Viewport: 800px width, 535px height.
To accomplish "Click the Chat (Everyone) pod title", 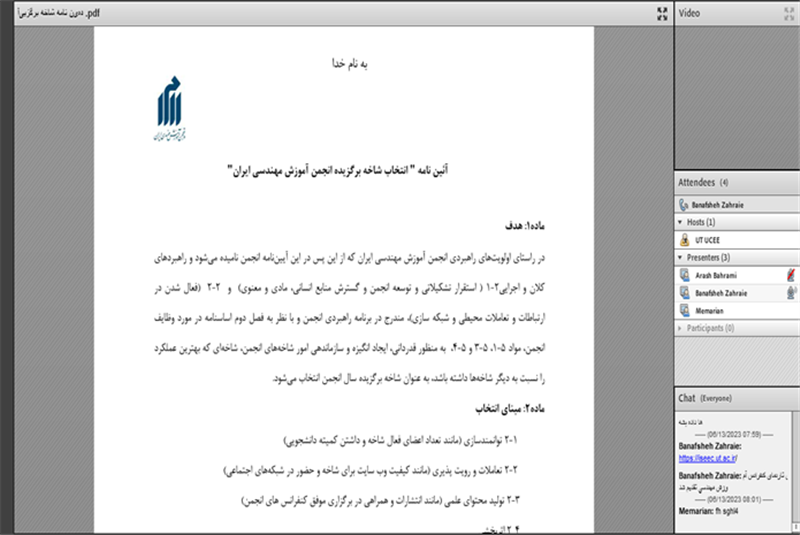I will point(705,398).
